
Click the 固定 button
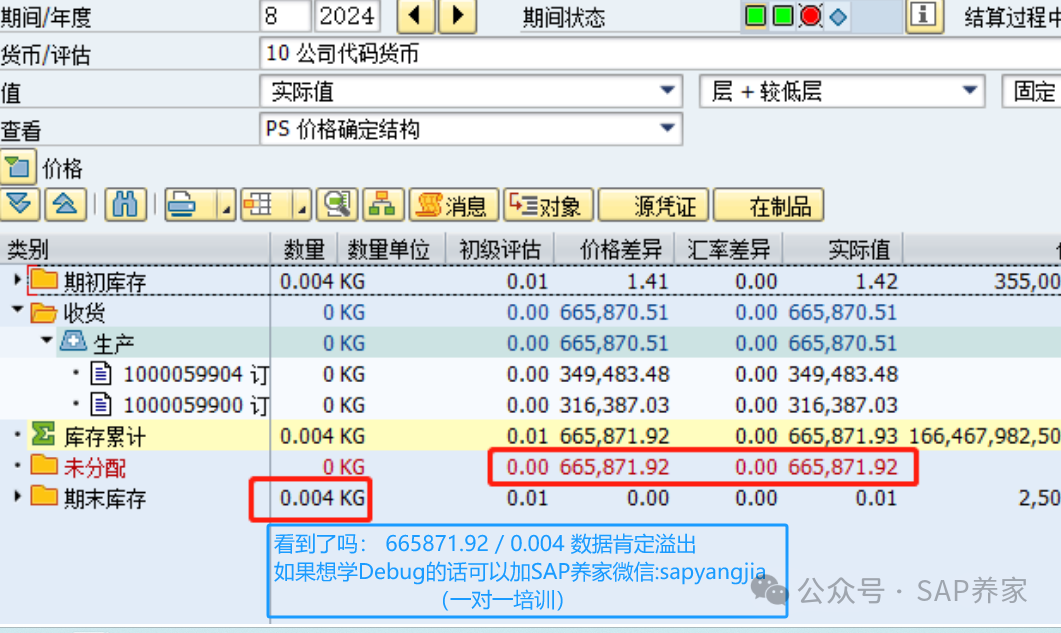click(1031, 91)
